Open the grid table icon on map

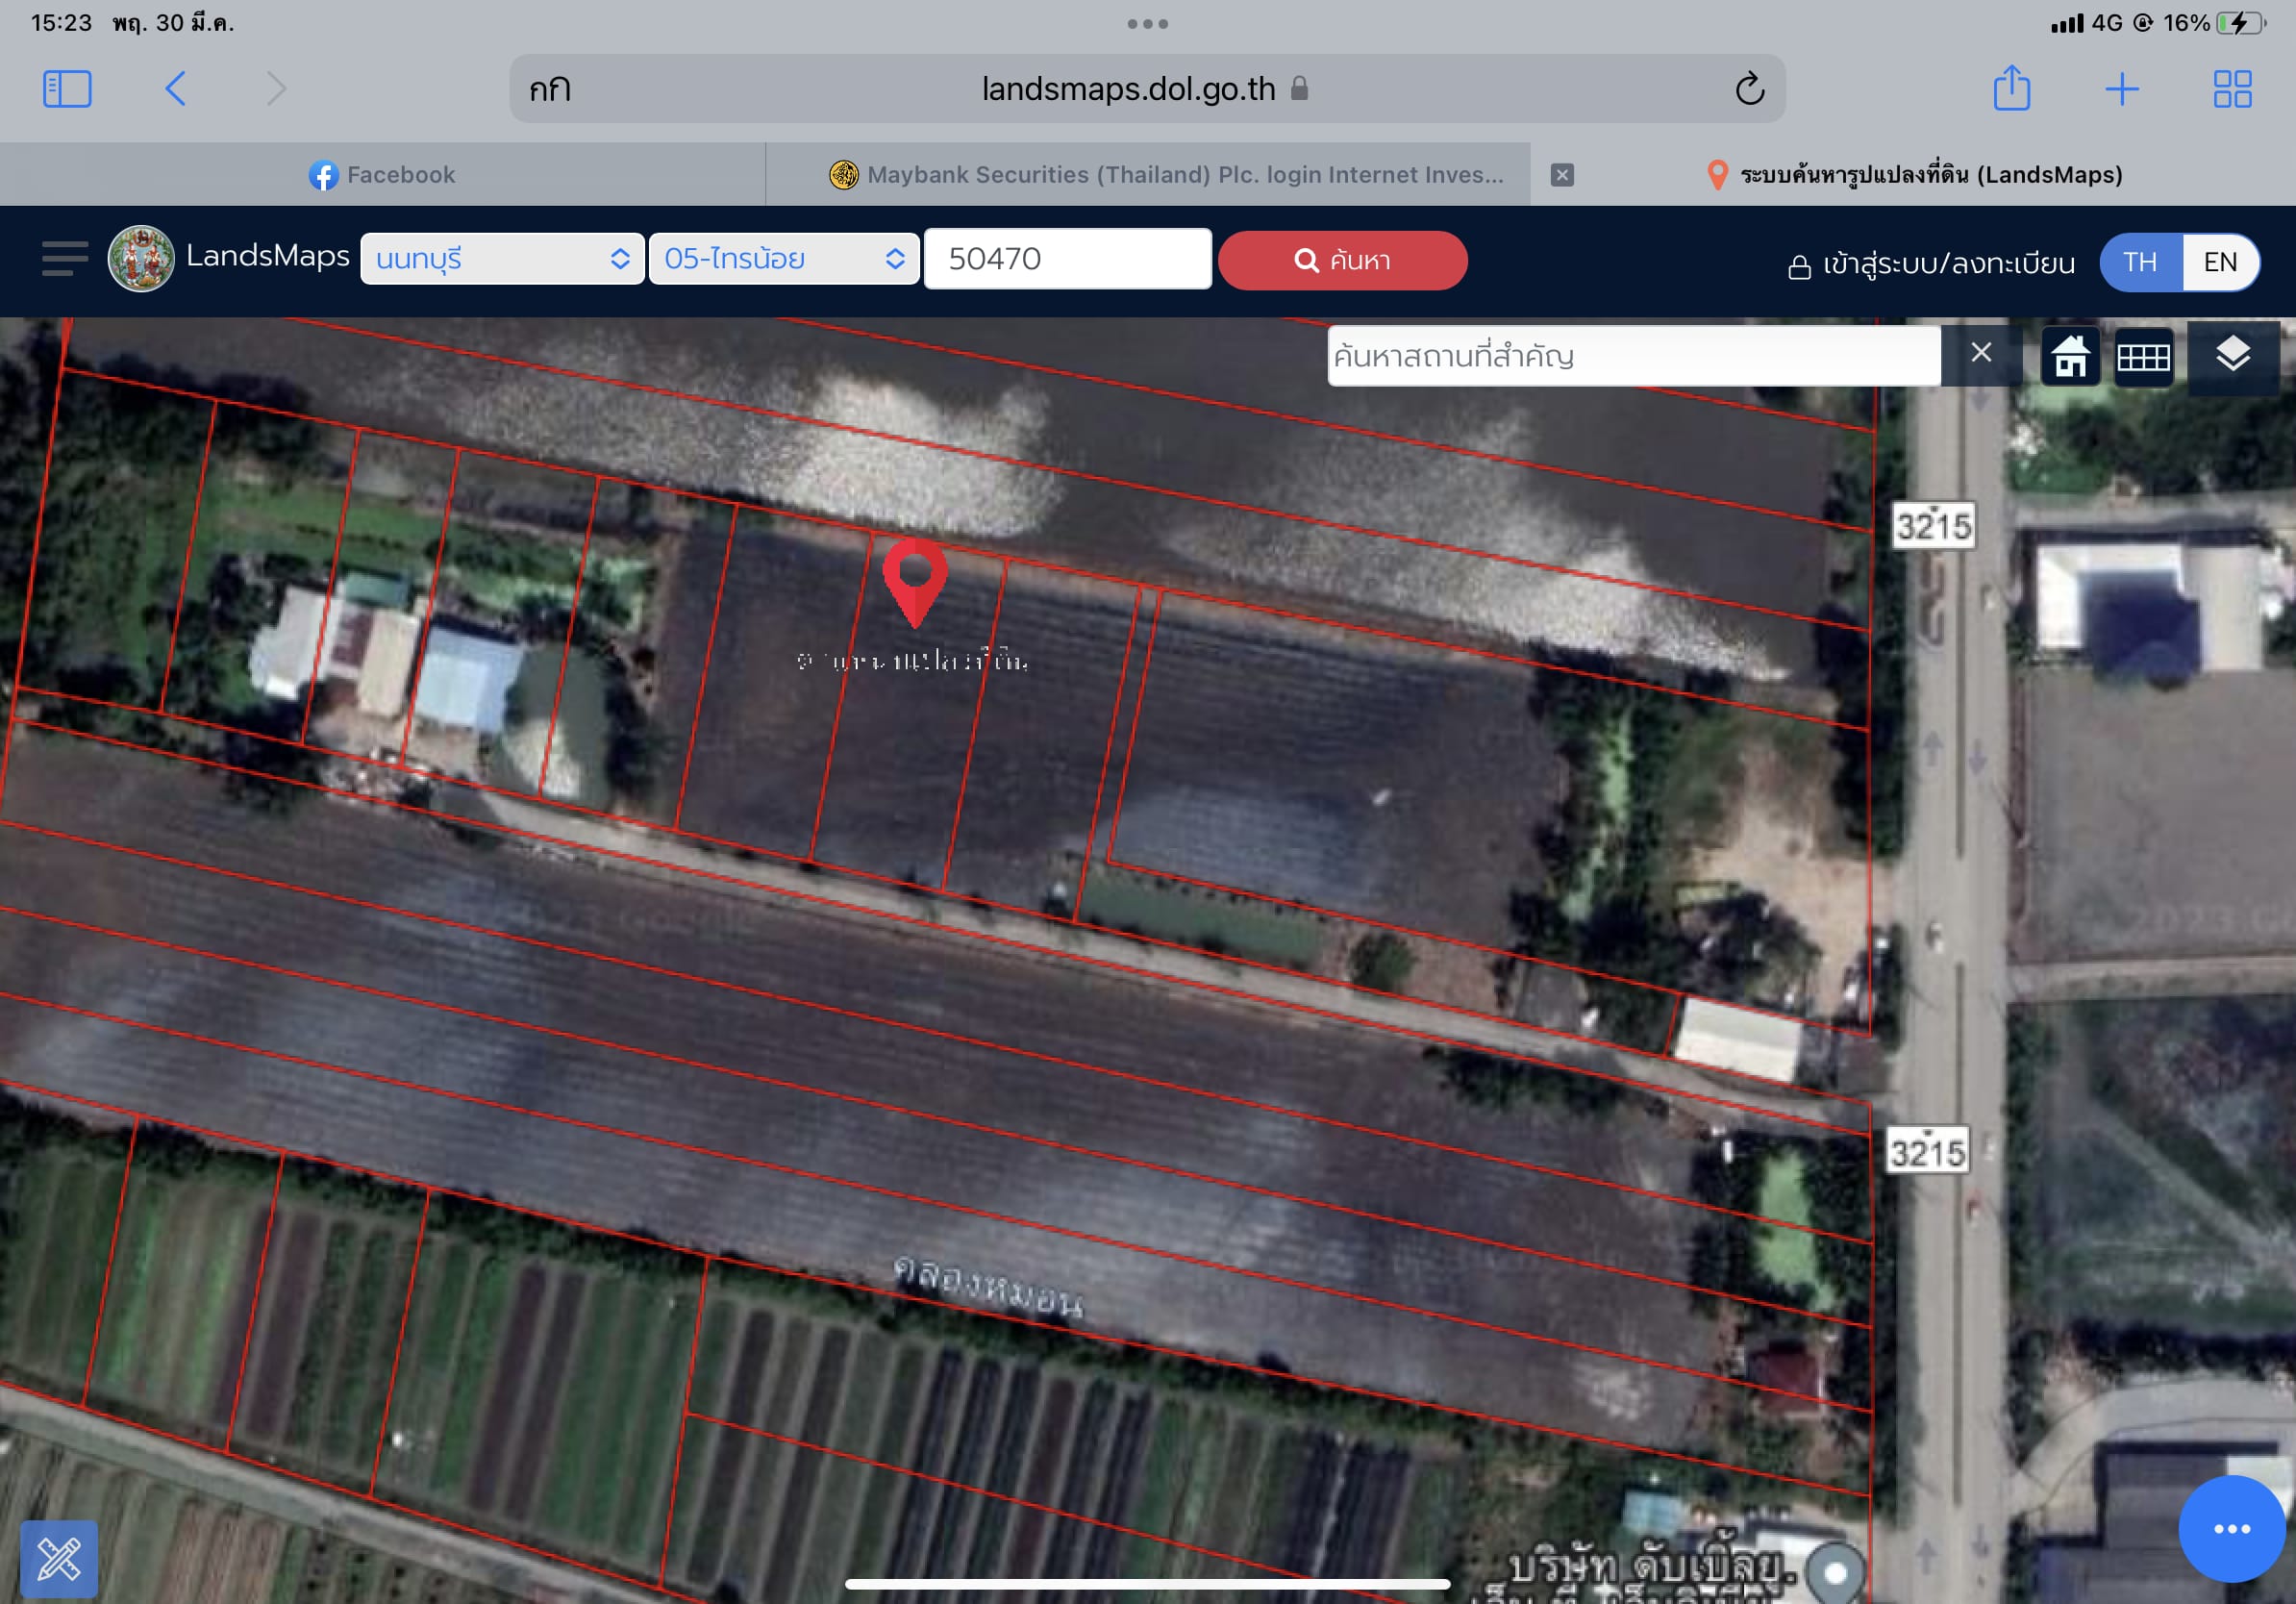[2143, 357]
